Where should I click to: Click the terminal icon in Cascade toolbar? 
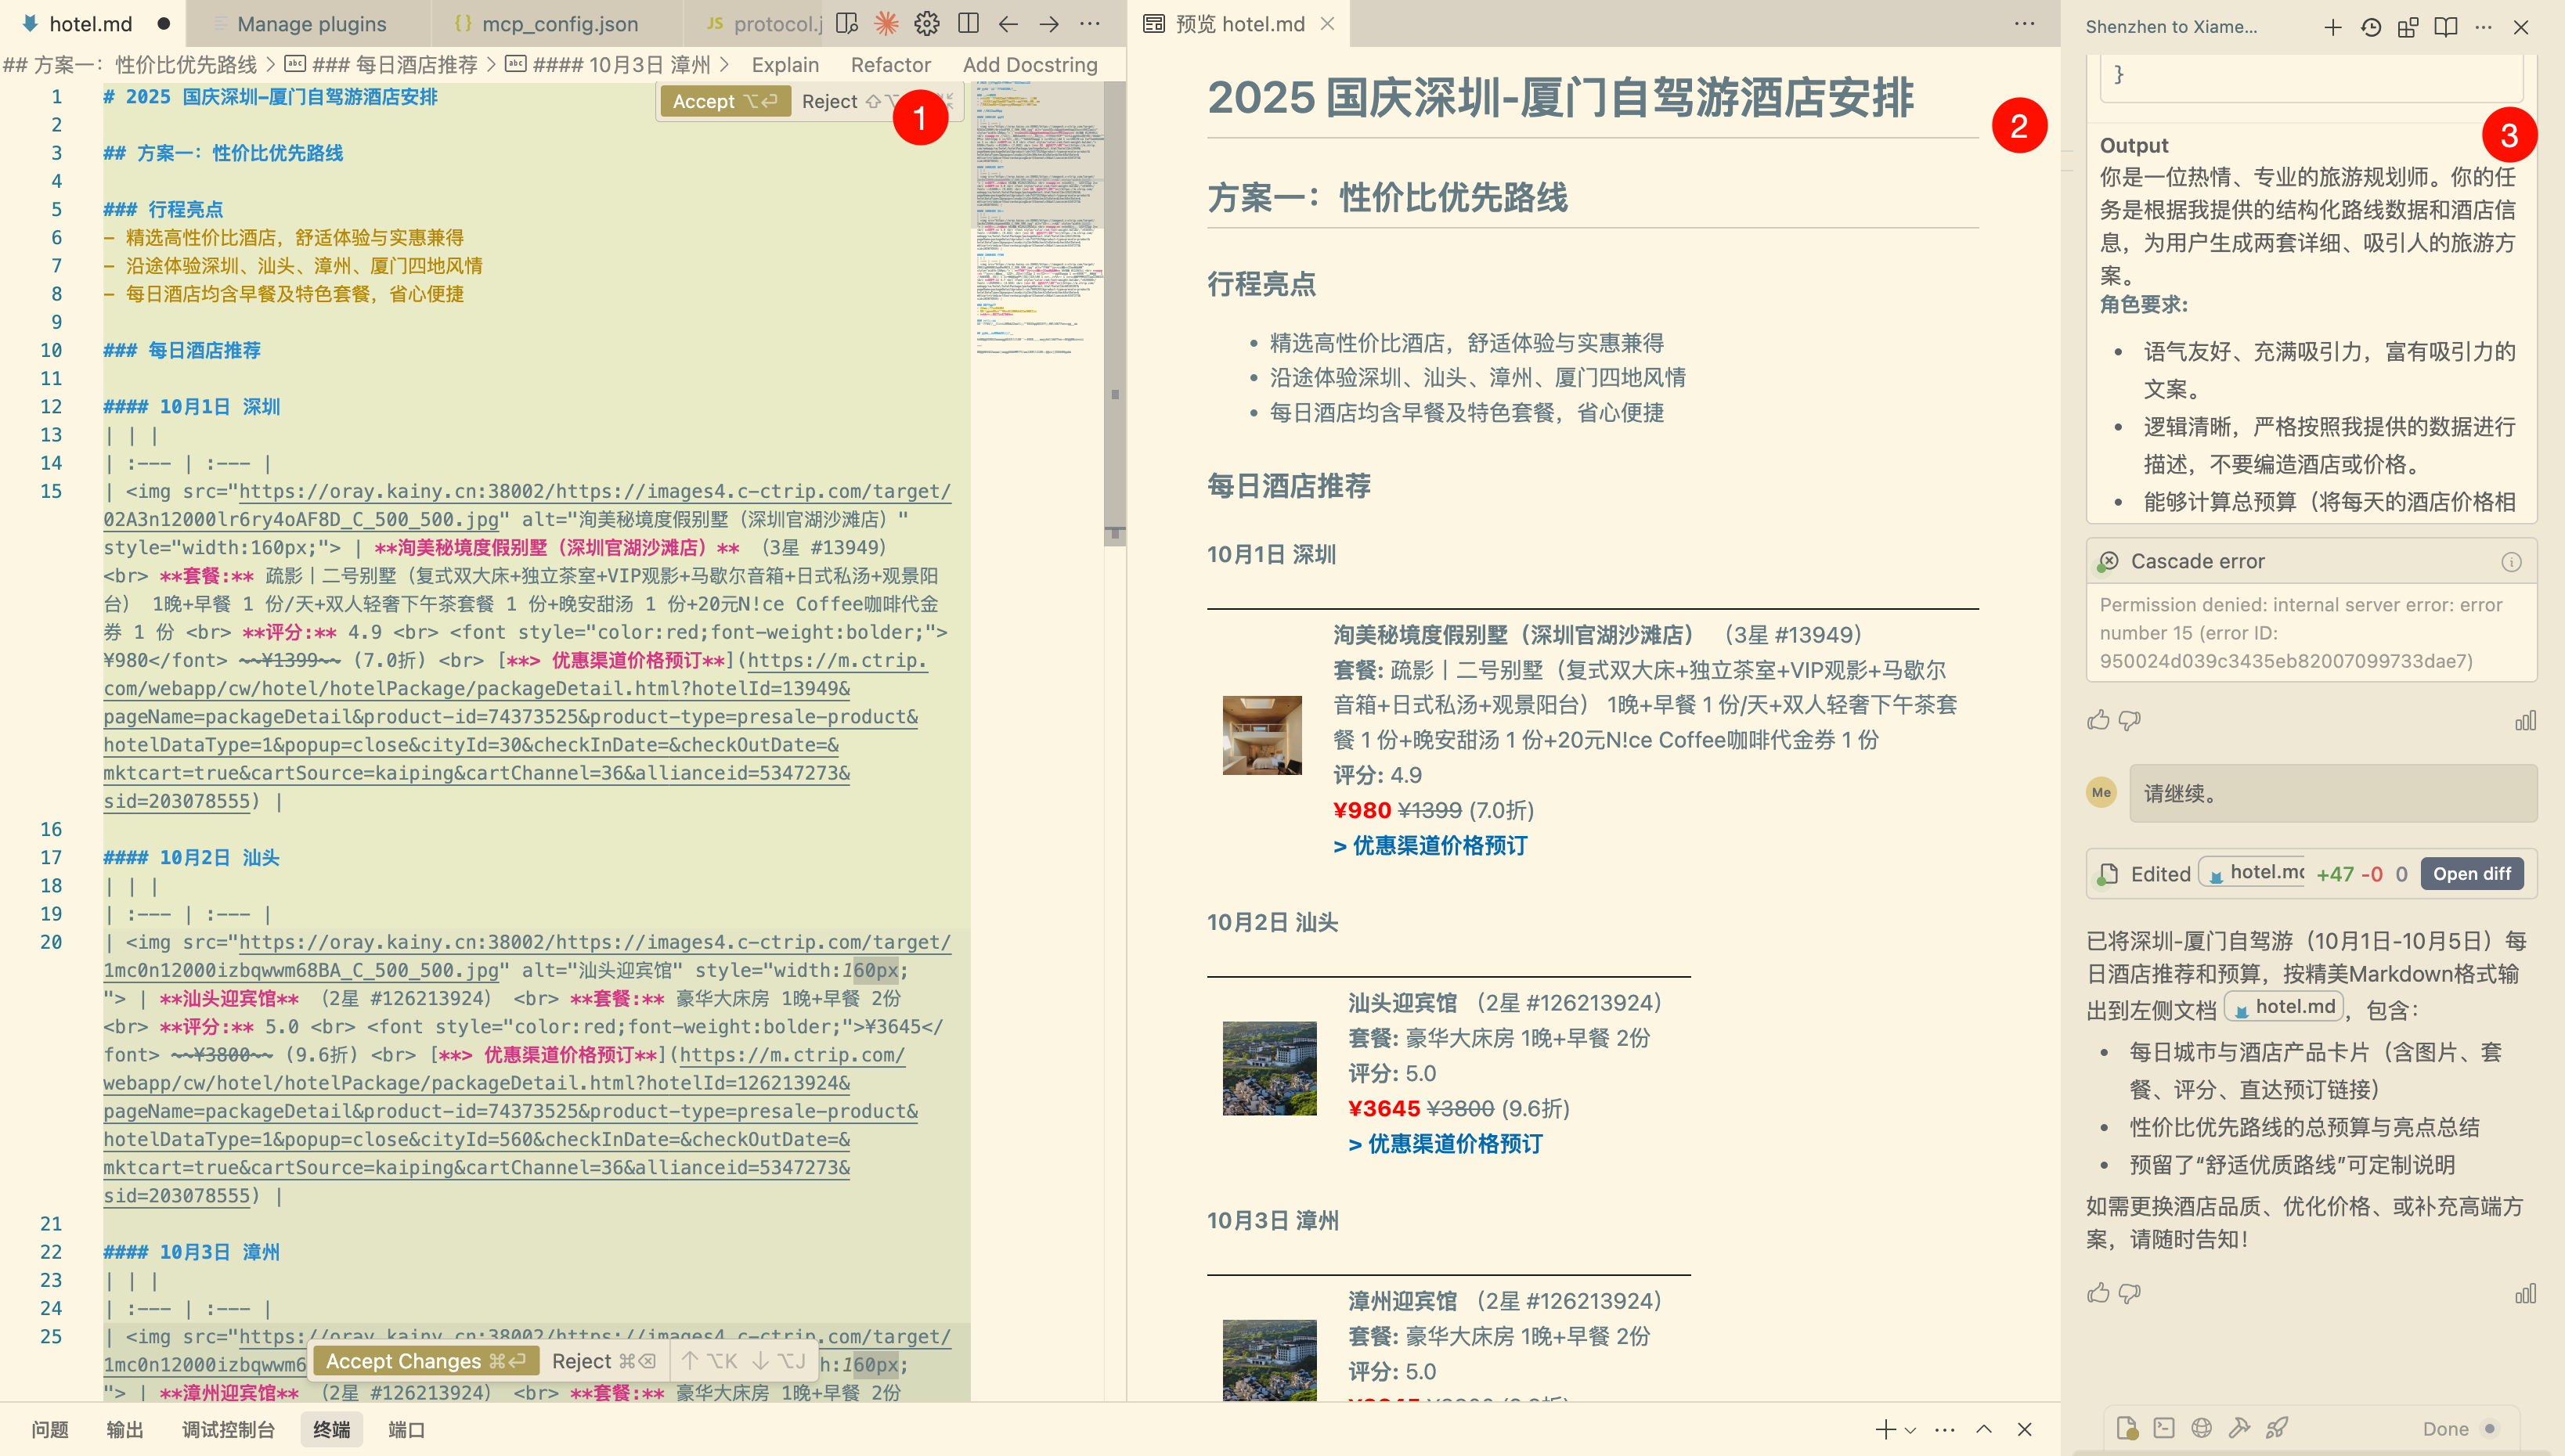[2164, 1428]
